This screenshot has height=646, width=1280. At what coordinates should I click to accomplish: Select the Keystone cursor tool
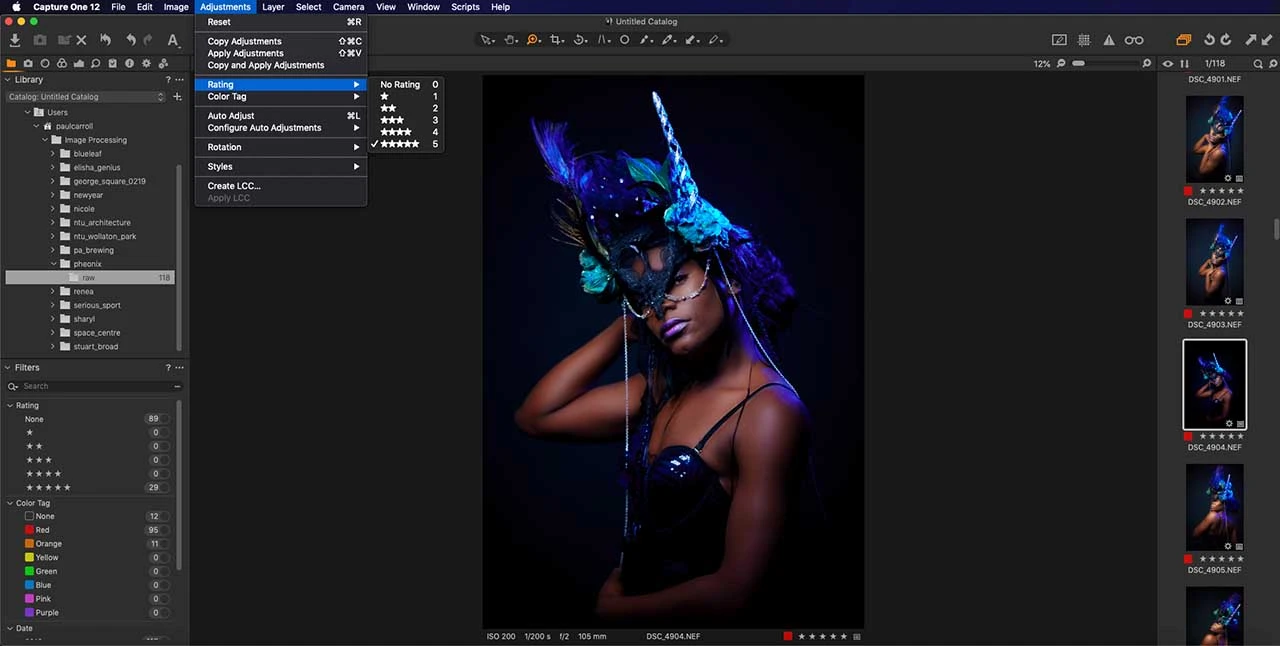(604, 40)
